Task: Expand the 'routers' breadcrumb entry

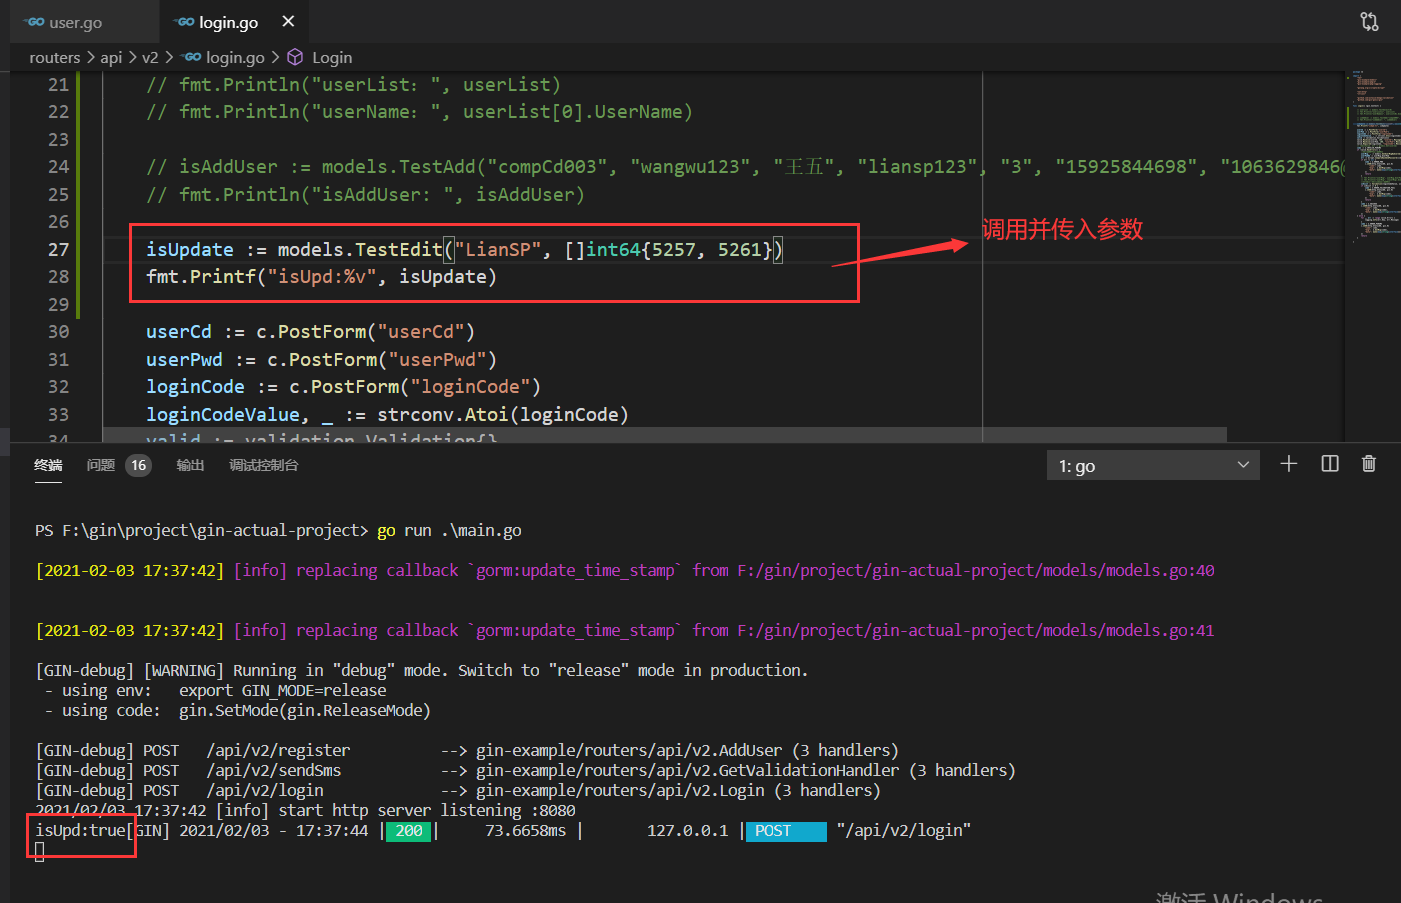Action: click(55, 57)
